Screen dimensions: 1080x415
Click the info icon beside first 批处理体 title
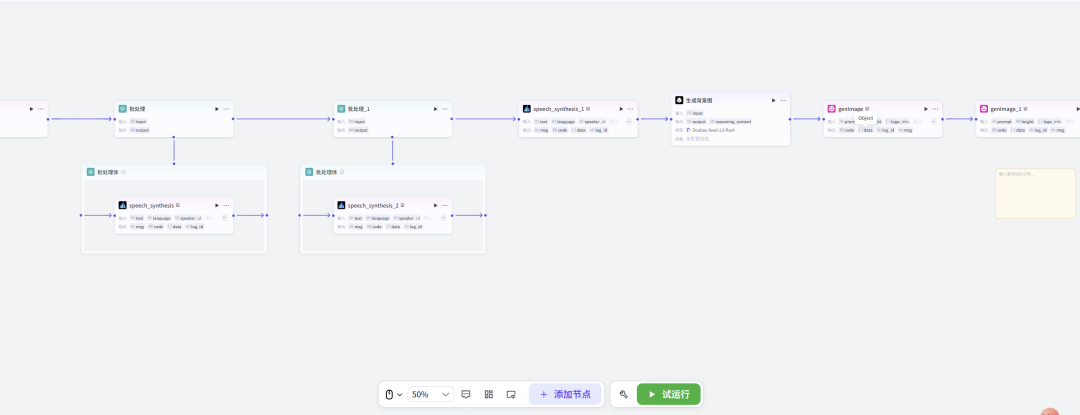124,172
